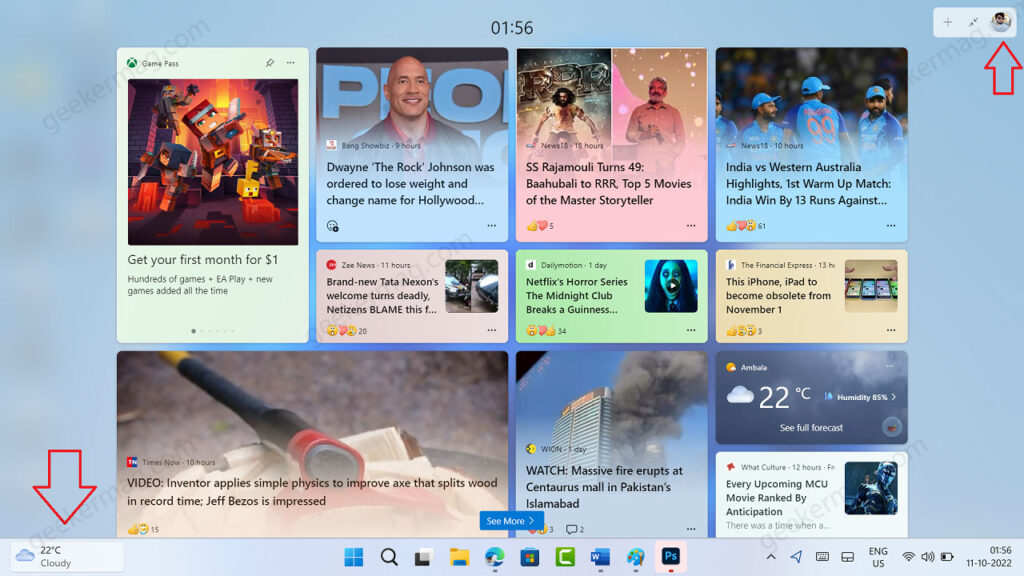
Task: Open more options on Tata Nexon story
Action: (492, 330)
